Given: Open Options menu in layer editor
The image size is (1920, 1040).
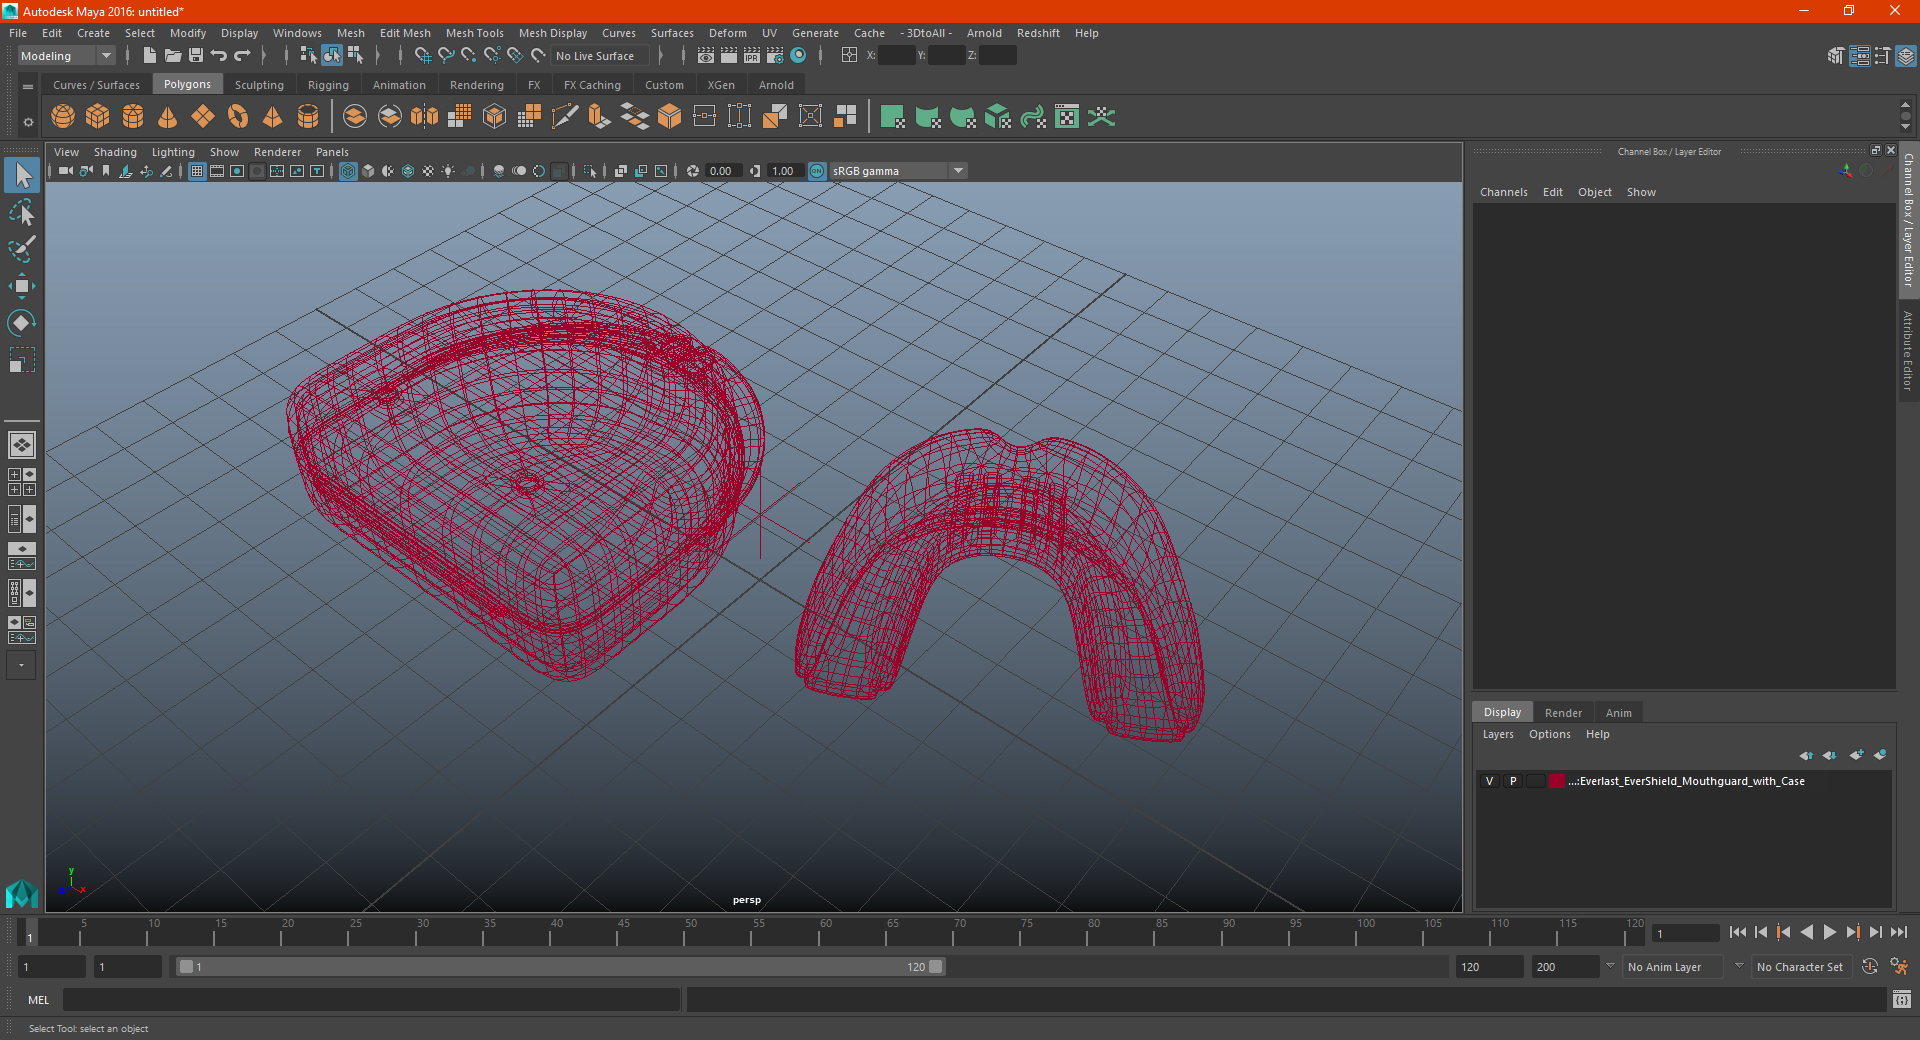Looking at the screenshot, I should pos(1549,734).
